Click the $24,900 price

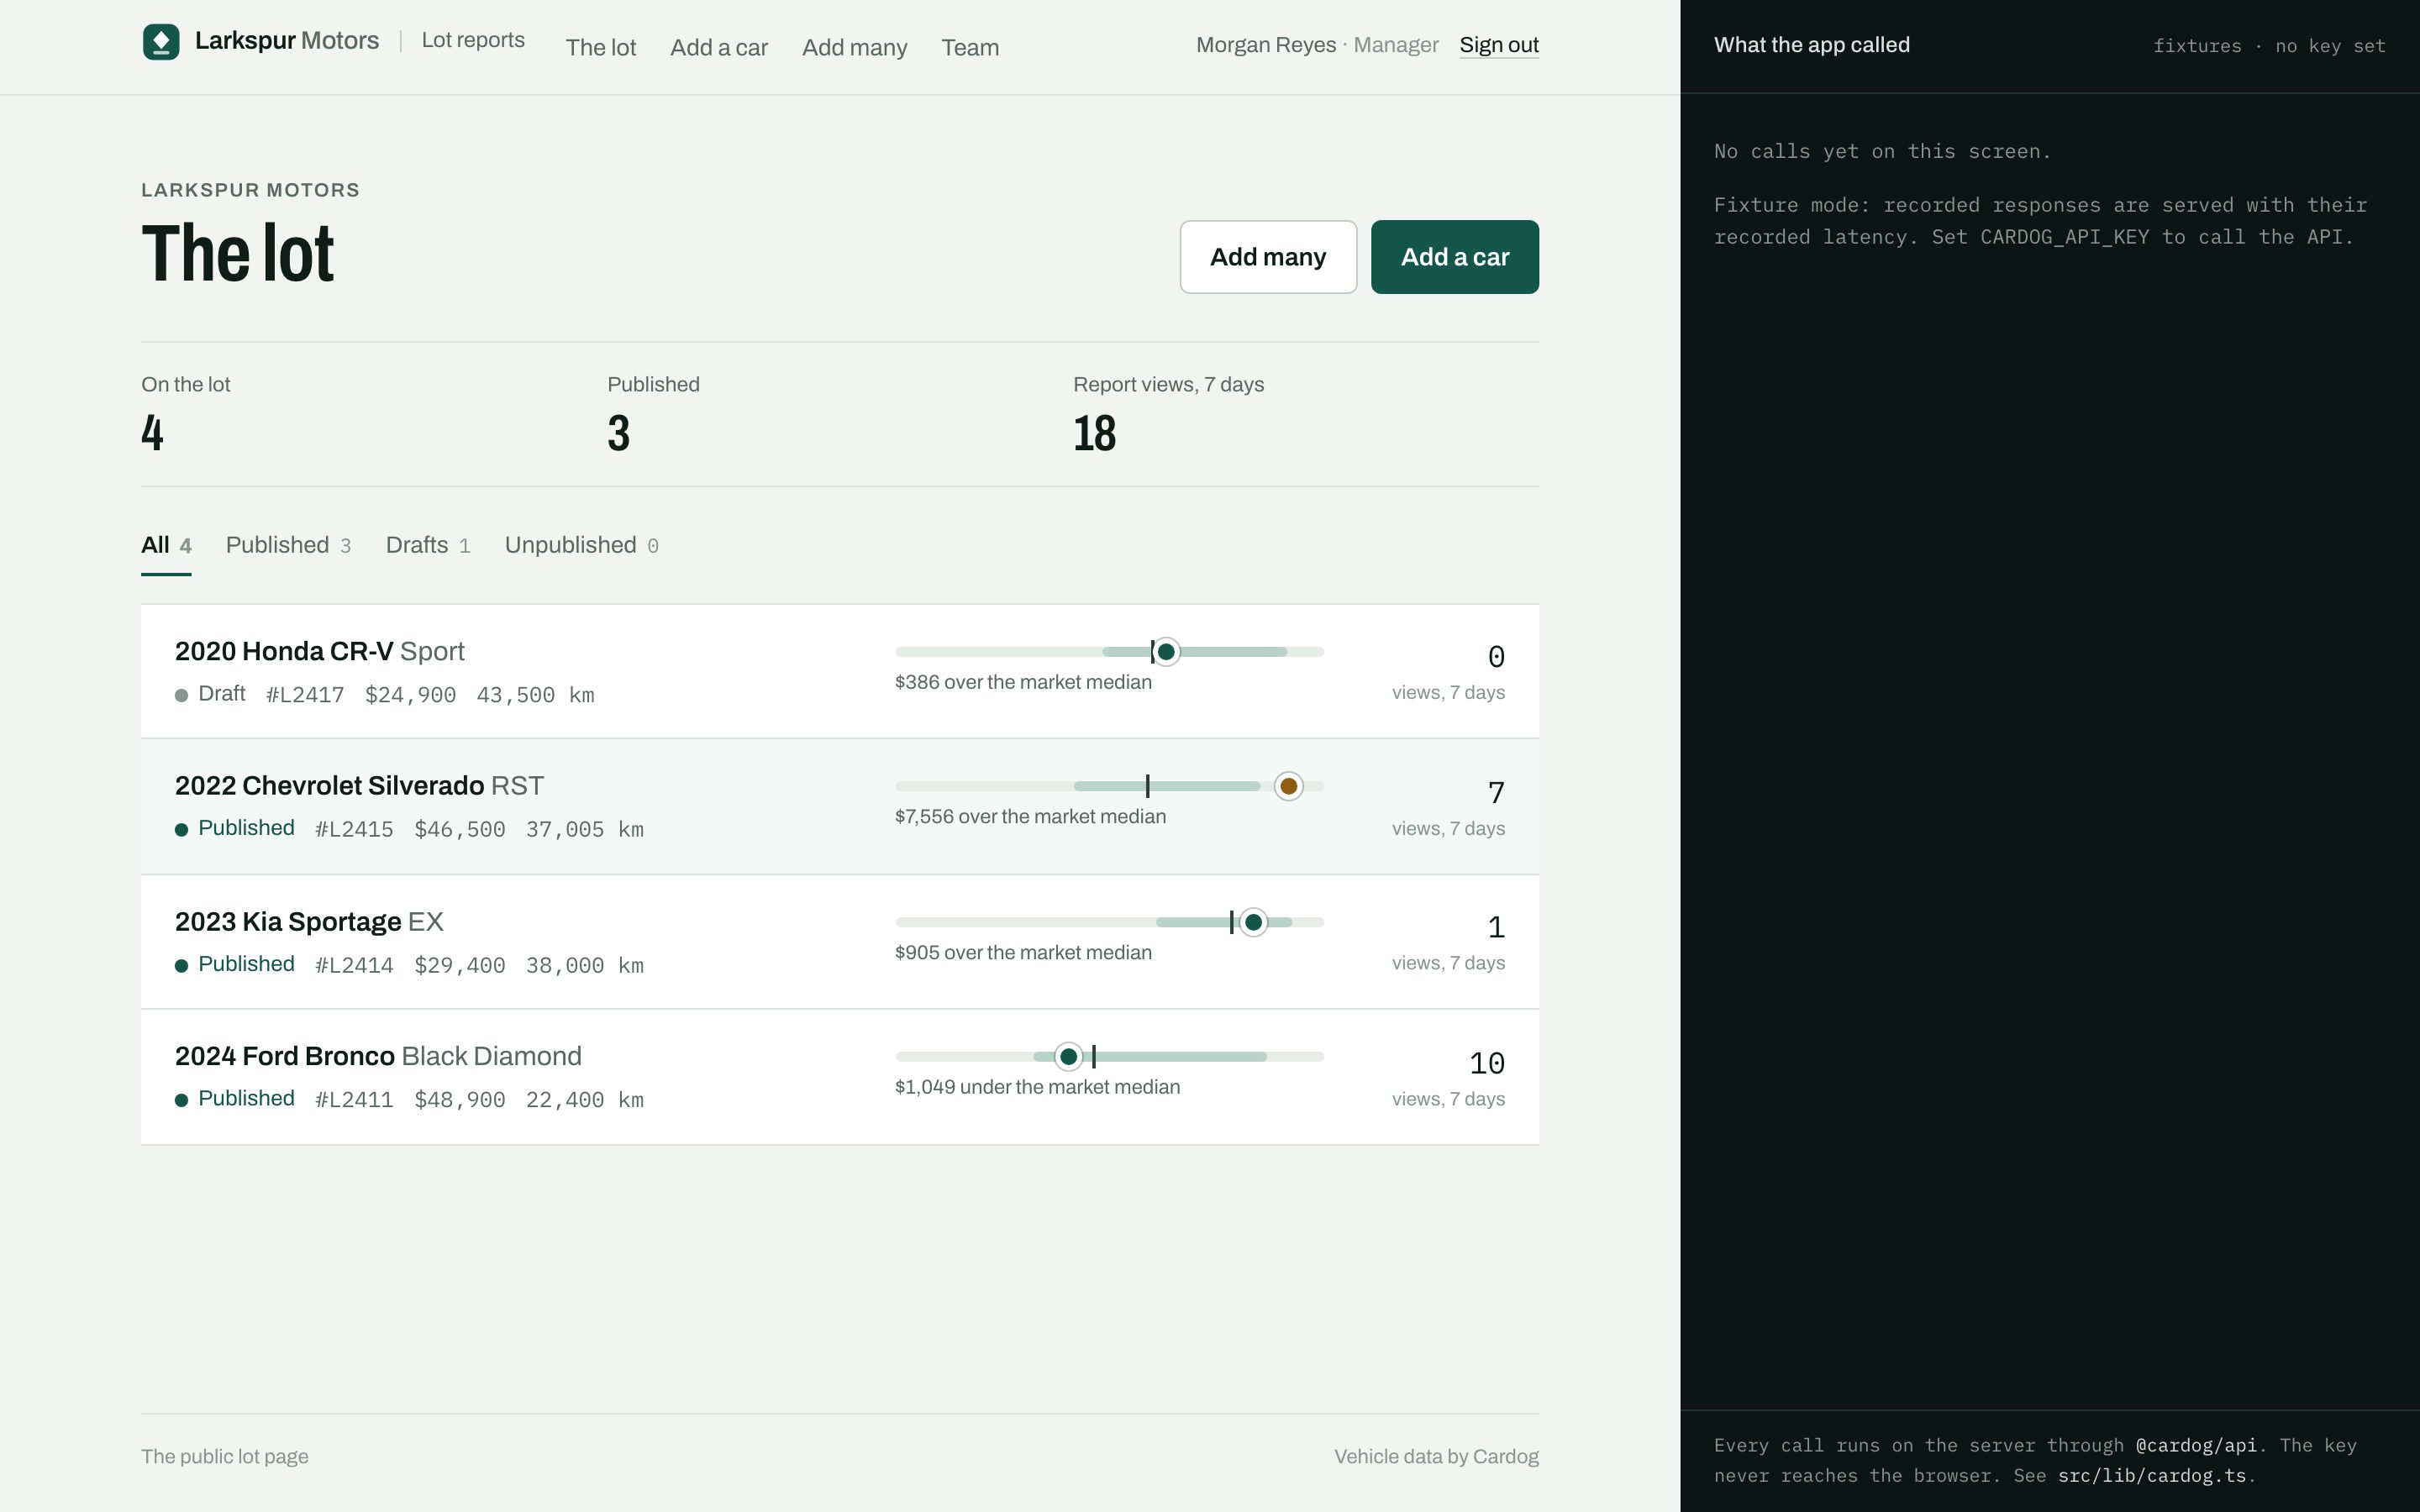(410, 695)
